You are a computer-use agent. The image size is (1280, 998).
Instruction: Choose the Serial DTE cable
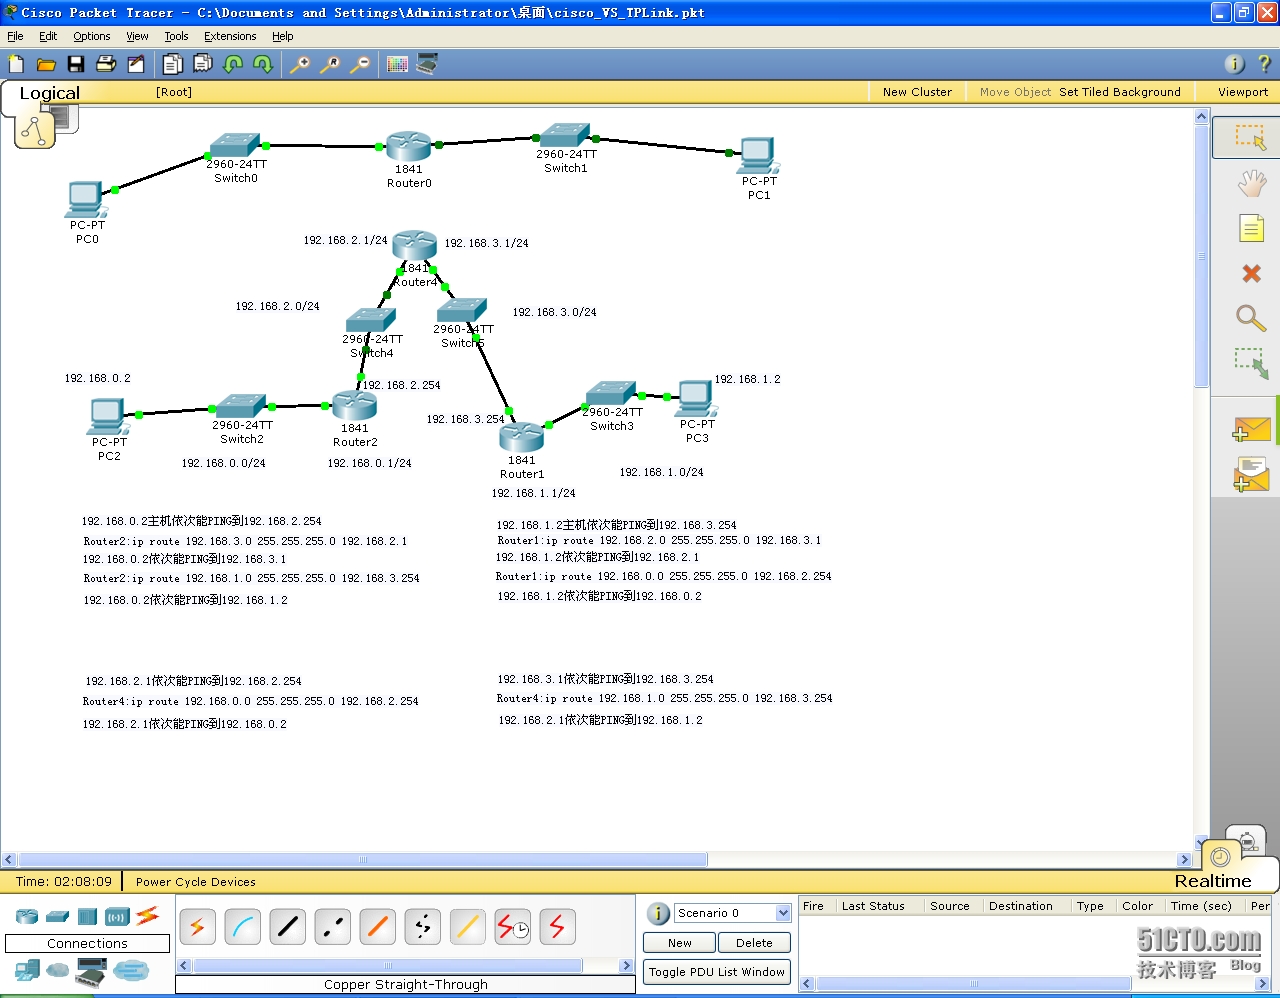coord(557,927)
